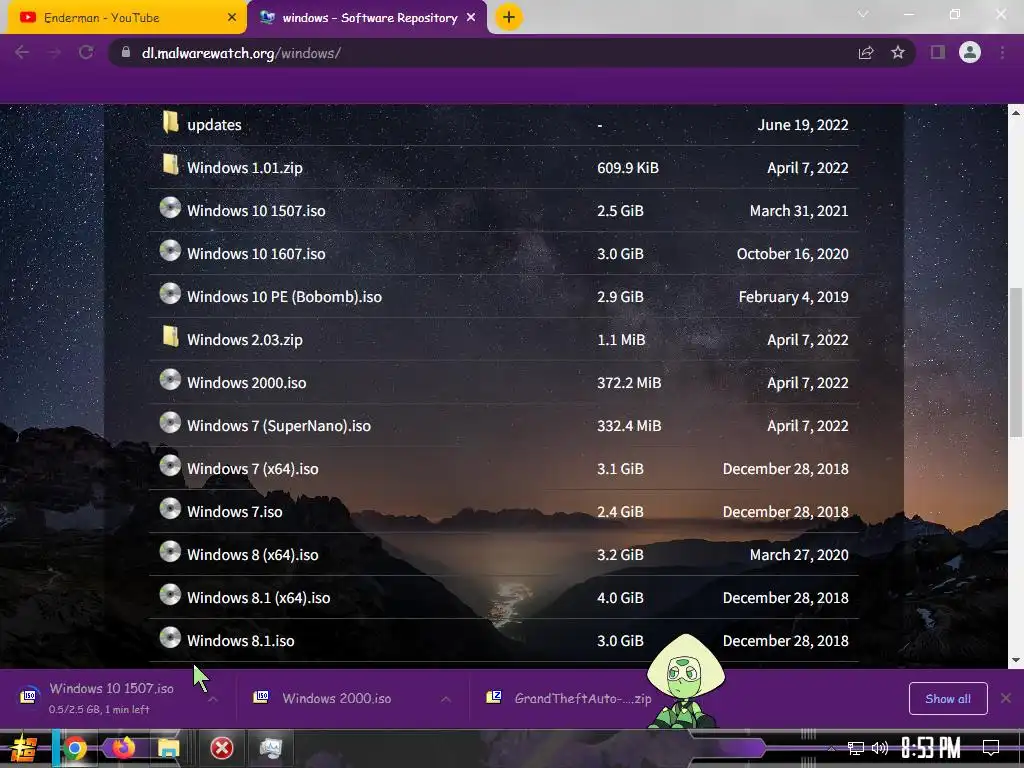Close the Enderman - YouTube tab

[232, 18]
